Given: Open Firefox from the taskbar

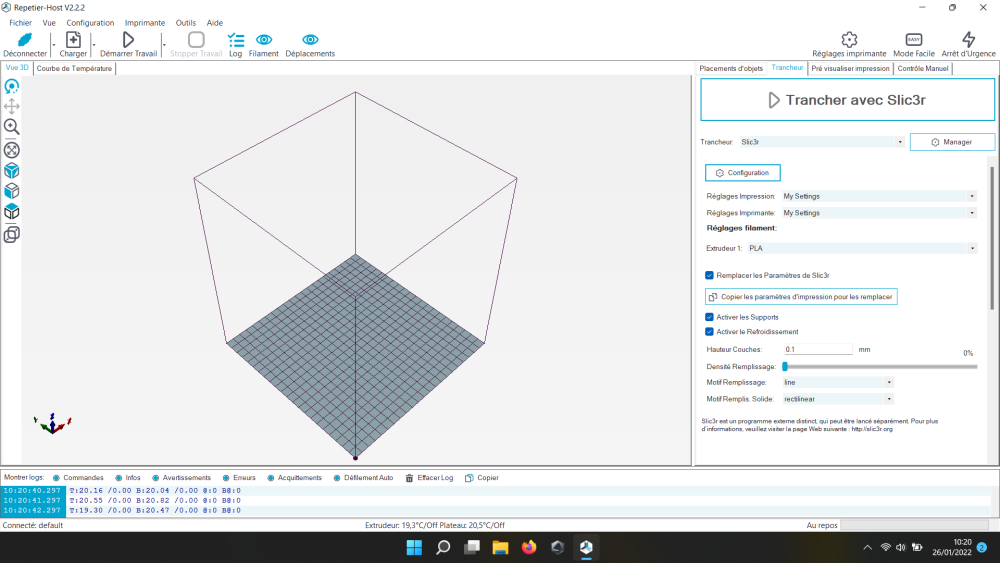Looking at the screenshot, I should click(529, 547).
